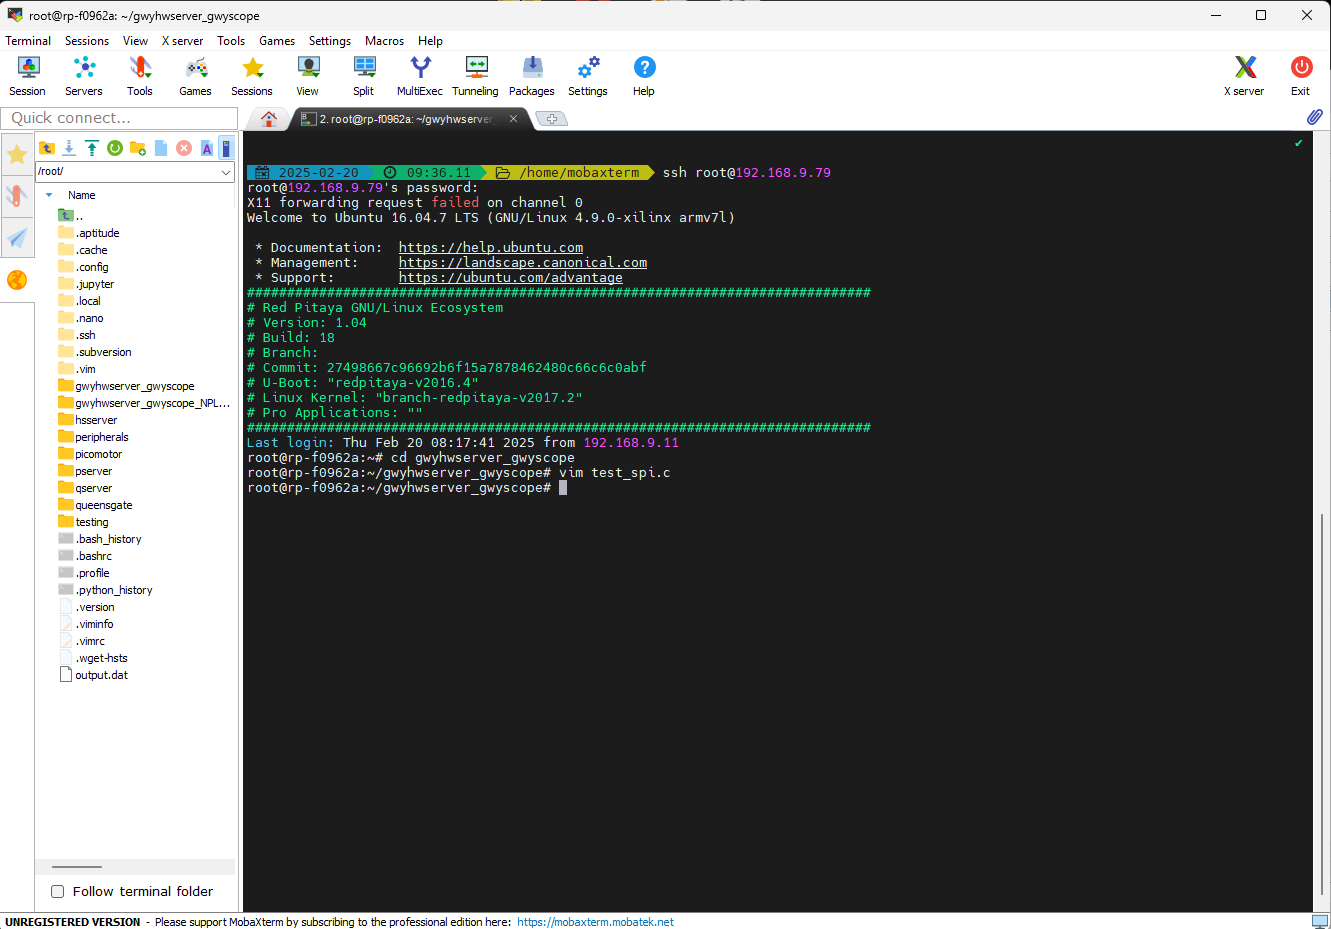Open the new tab button
Viewport: 1331px width, 929px height.
coord(551,119)
